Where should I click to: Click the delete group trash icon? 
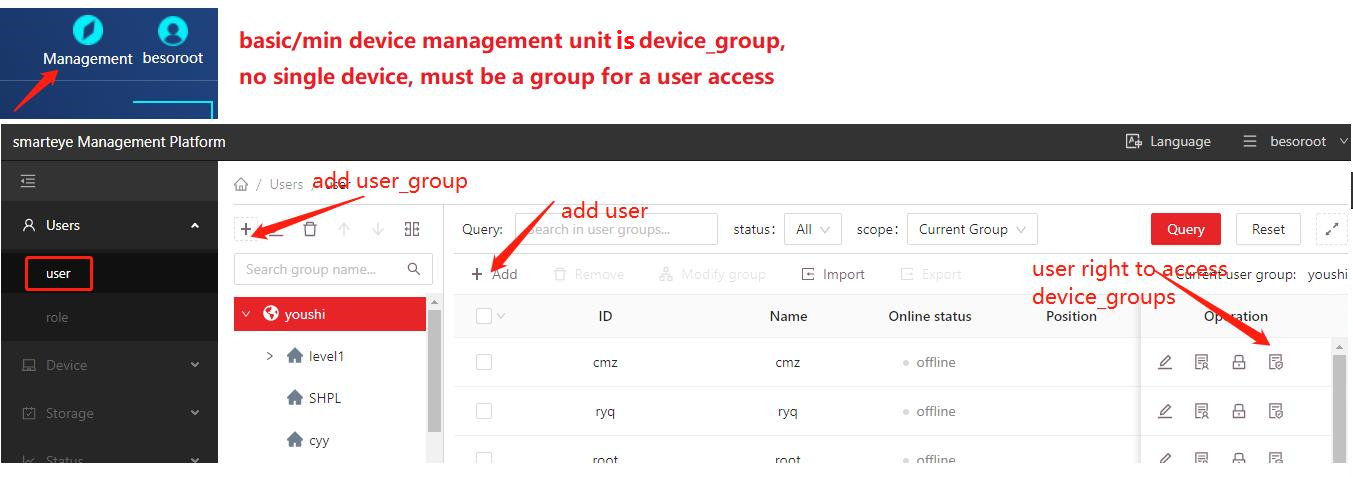(310, 229)
